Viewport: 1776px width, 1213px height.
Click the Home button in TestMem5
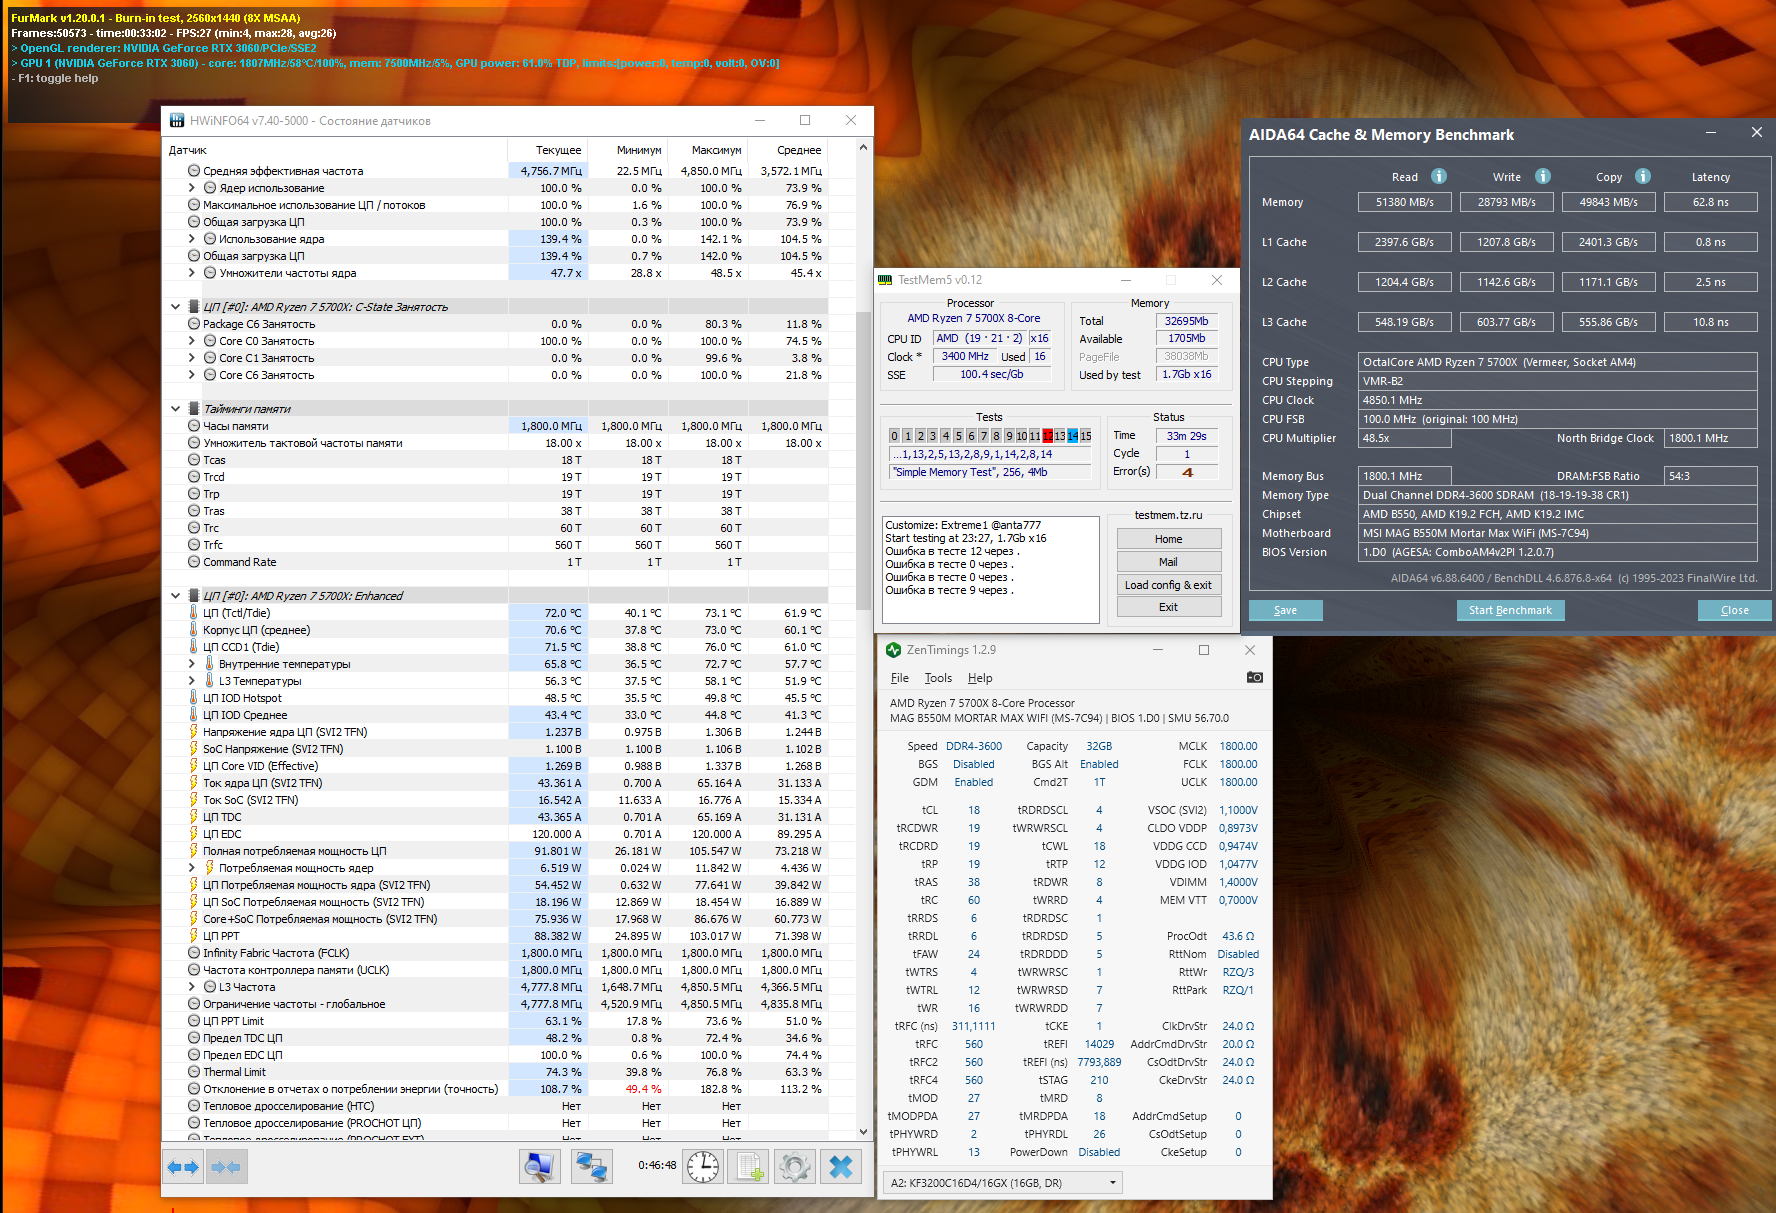click(1169, 539)
